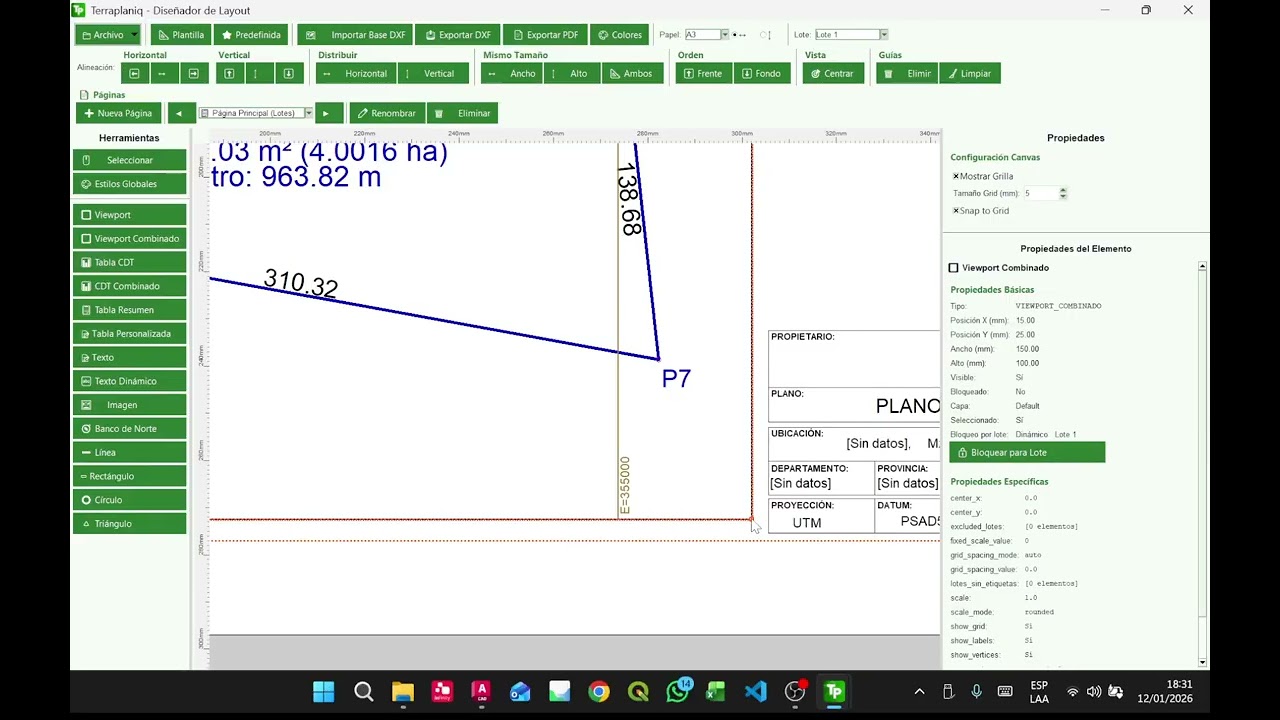Viewport: 1280px width, 720px height.
Task: Create a Nueva Página
Action: [x=119, y=113]
